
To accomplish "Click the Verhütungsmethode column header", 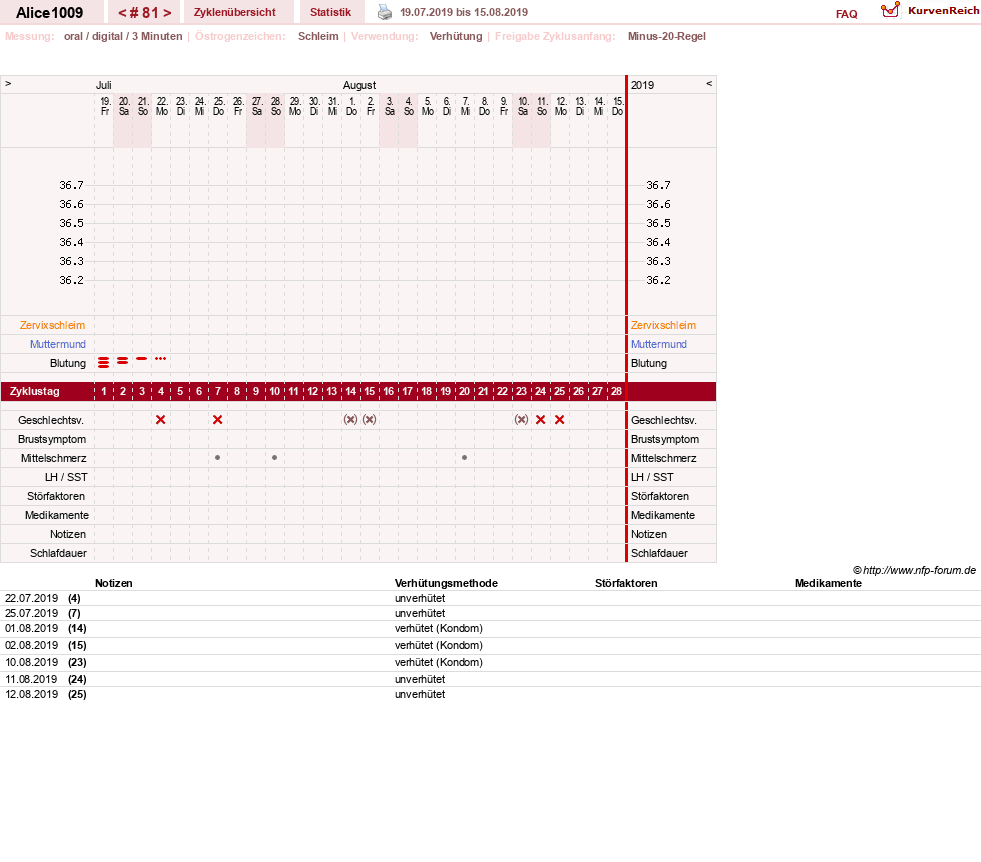I will [446, 584].
